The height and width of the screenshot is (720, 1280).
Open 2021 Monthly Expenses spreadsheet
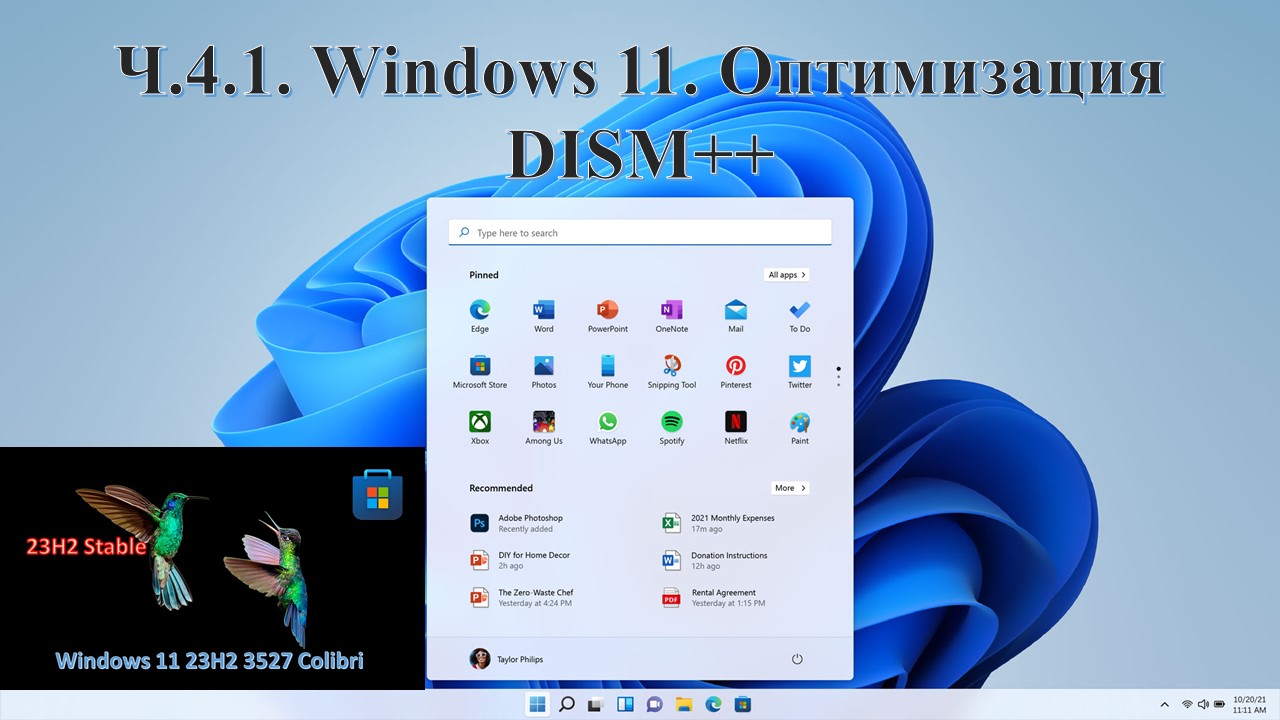[x=718, y=523]
